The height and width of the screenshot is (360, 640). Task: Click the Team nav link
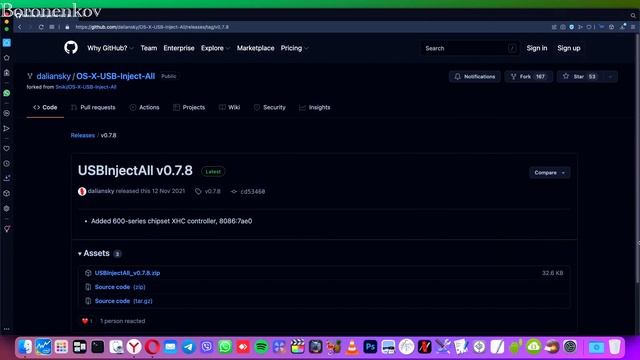pyautogui.click(x=149, y=48)
